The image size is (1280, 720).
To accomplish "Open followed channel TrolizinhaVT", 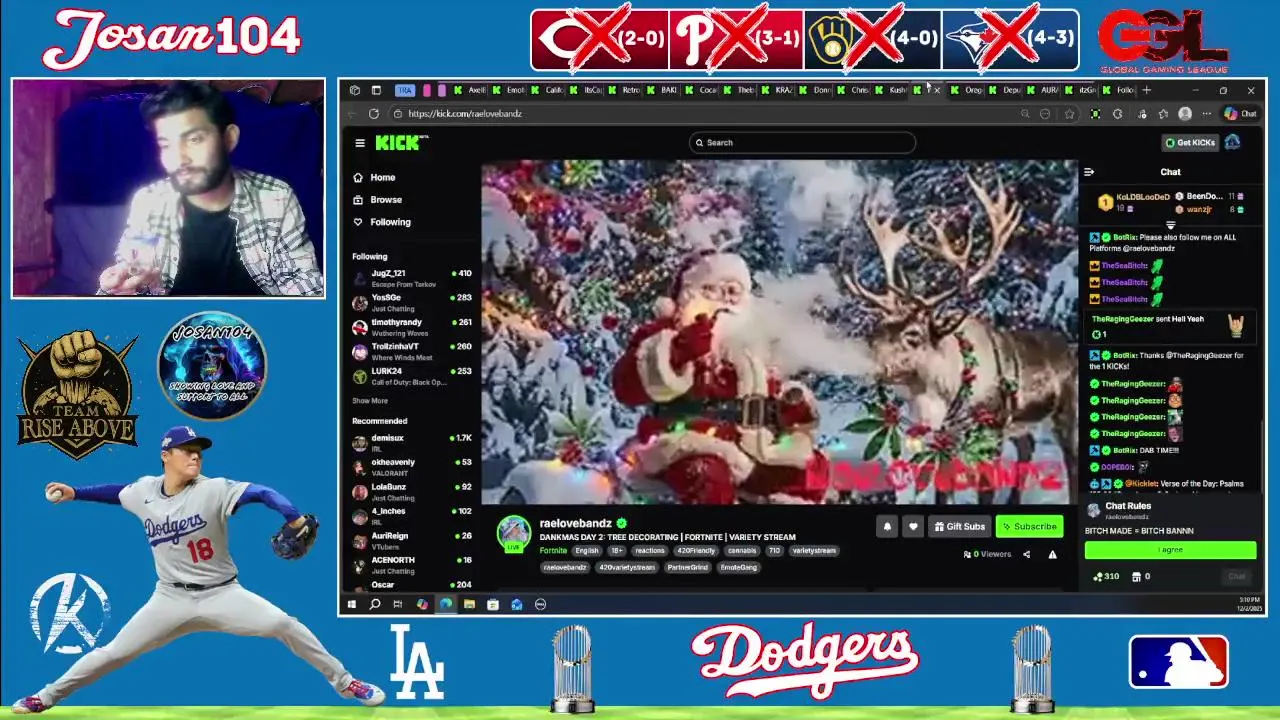I will tap(411, 350).
